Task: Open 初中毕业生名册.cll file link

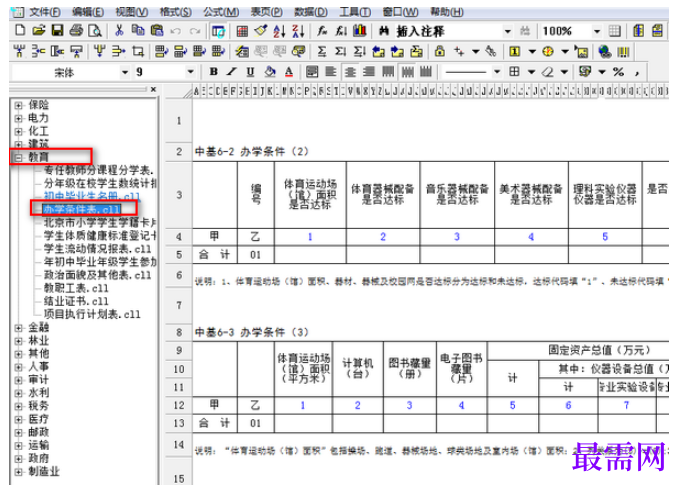Action: point(92,196)
